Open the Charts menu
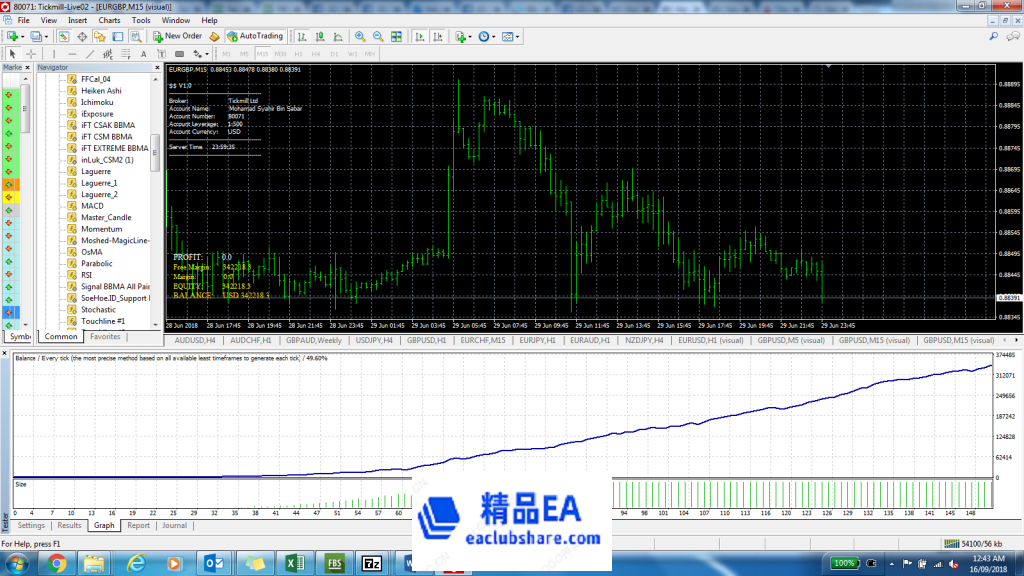 [x=109, y=20]
